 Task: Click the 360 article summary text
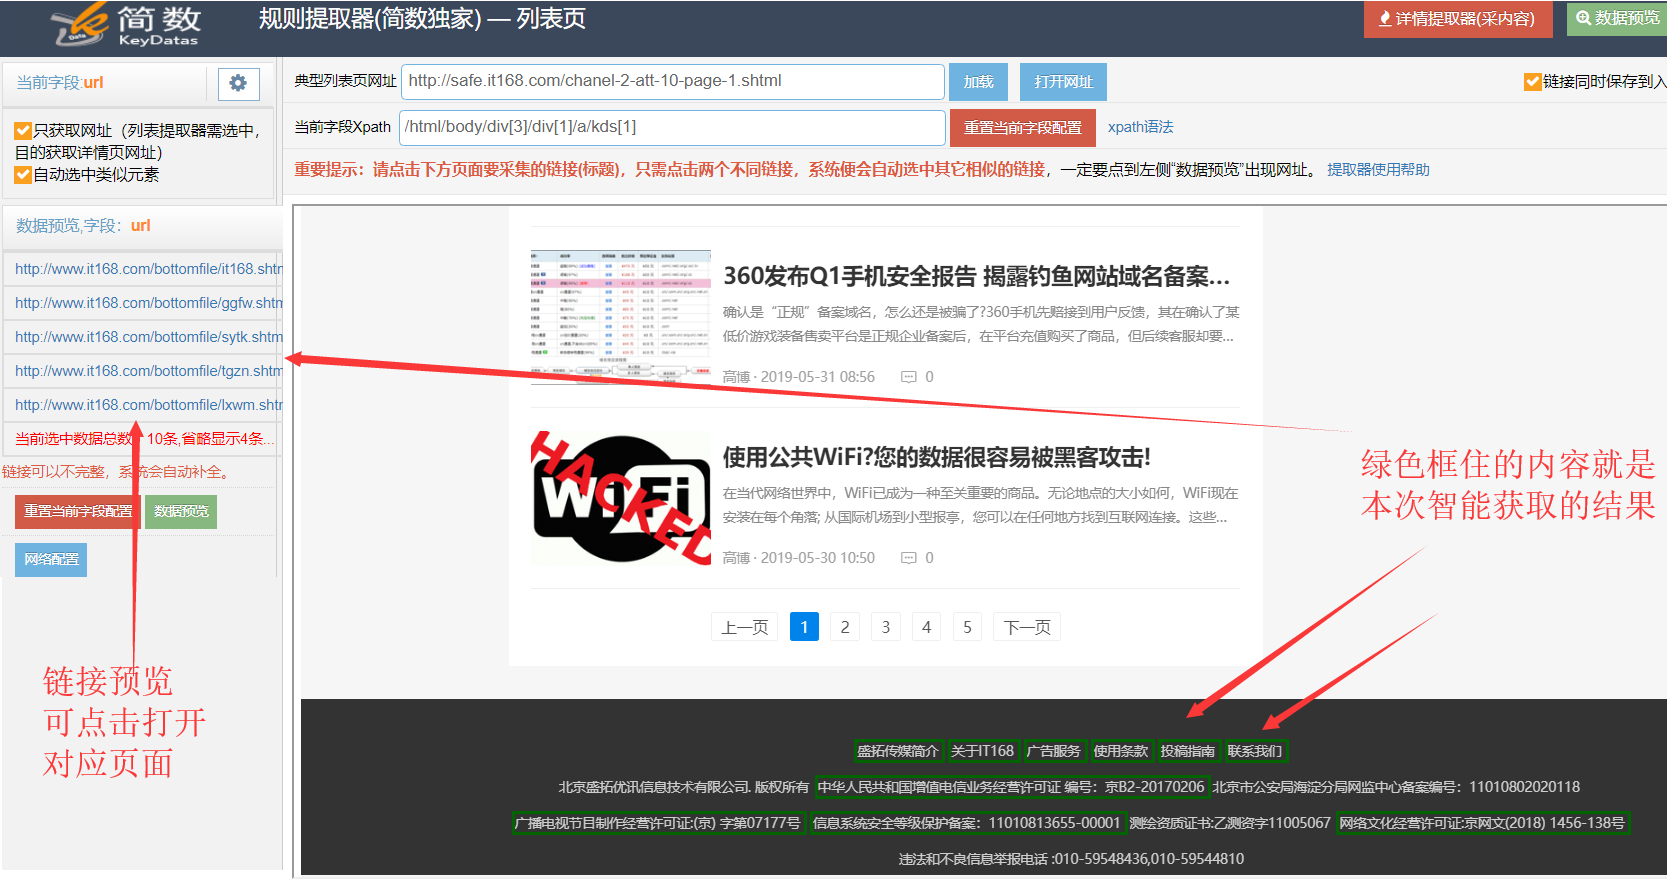tap(981, 324)
